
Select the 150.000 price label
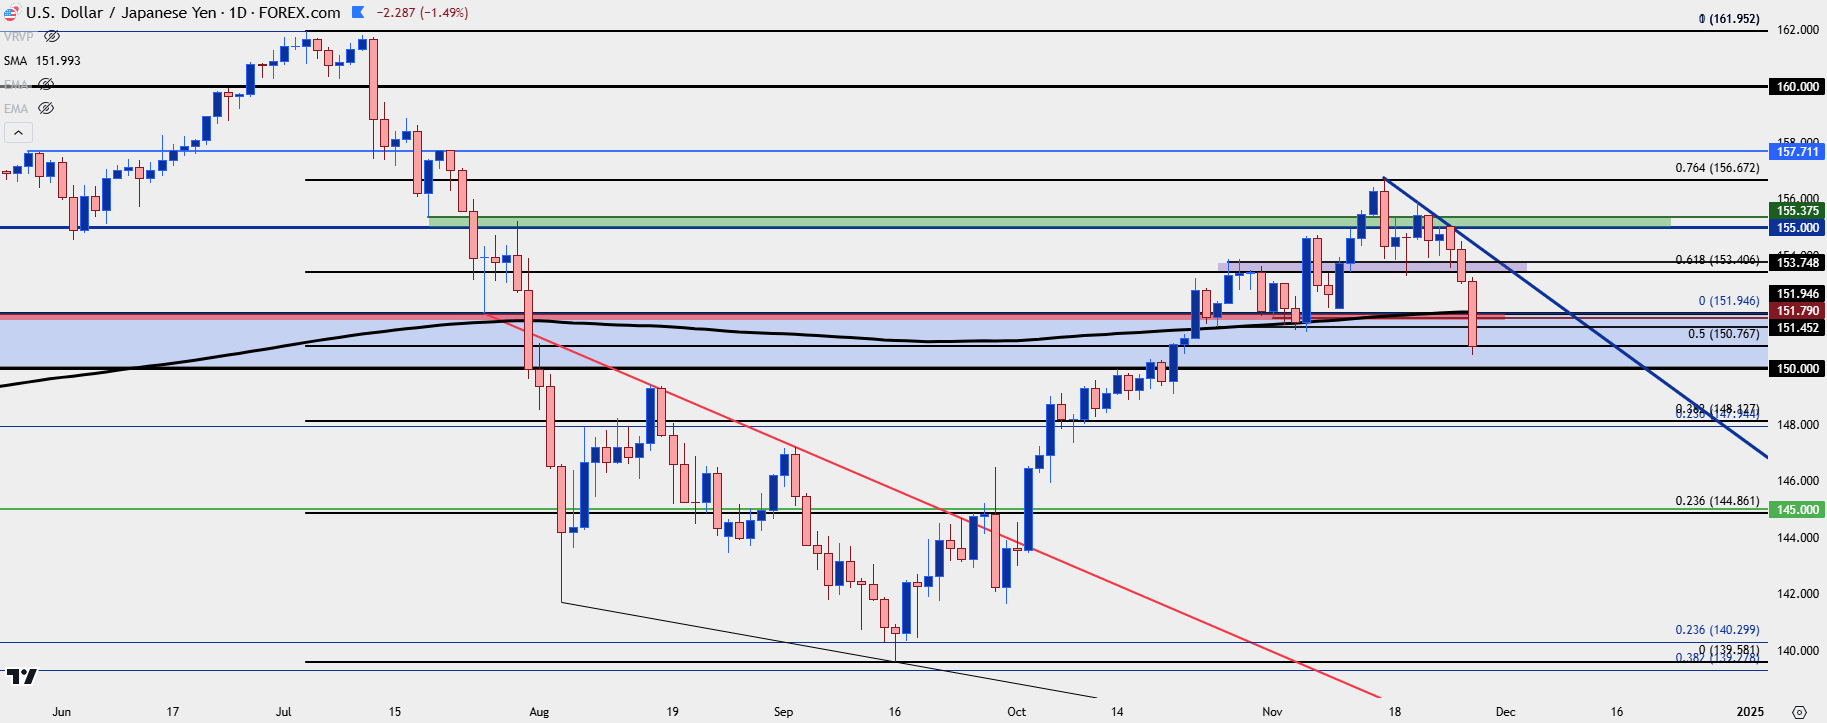click(x=1797, y=369)
